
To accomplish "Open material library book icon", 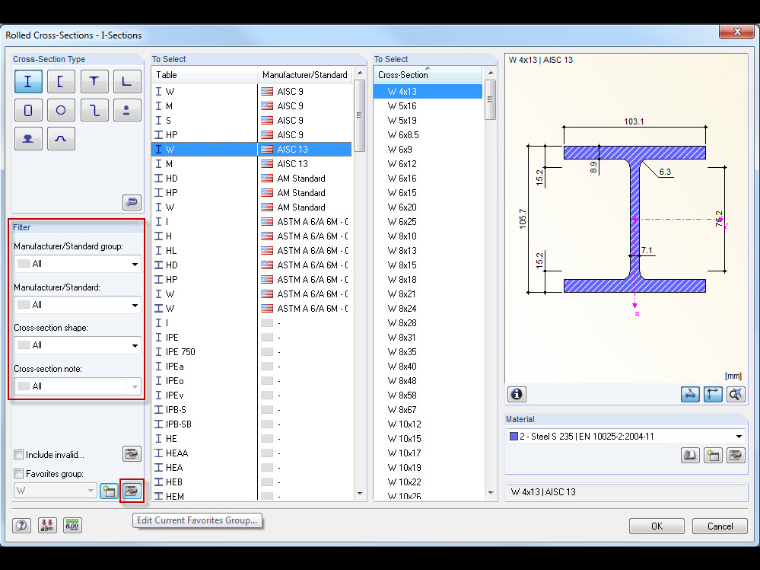I will [x=690, y=455].
